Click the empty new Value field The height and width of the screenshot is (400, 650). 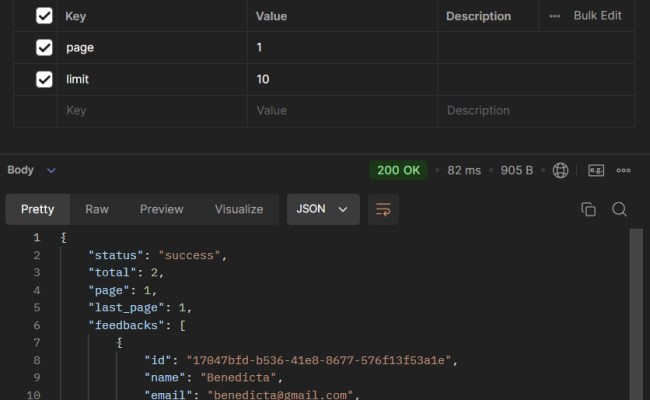[x=342, y=111]
